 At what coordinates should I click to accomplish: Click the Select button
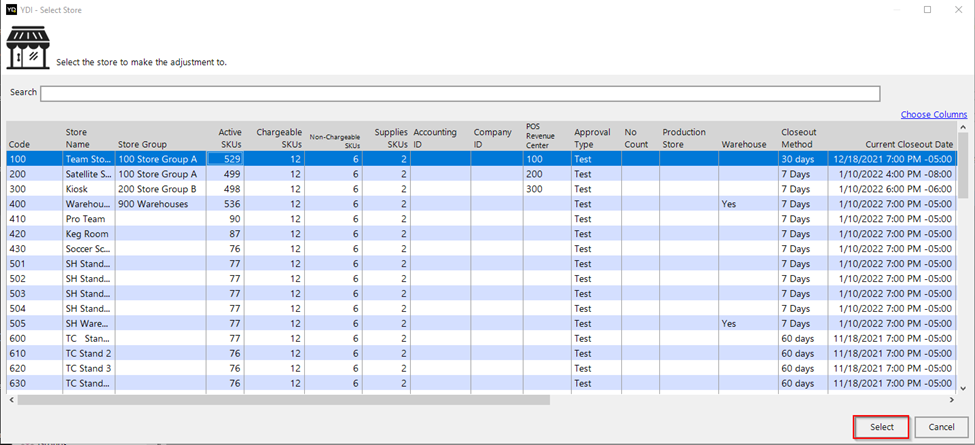point(881,427)
